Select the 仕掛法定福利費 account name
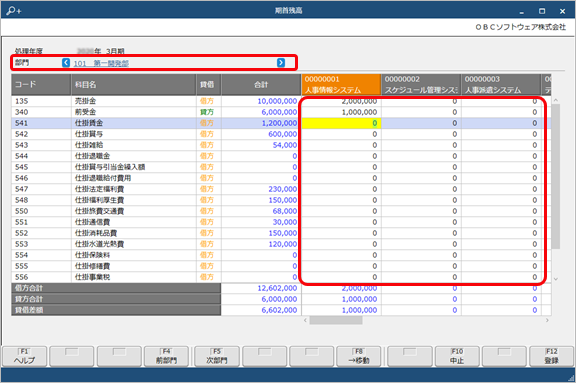This screenshot has height=383, width=576. pyautogui.click(x=99, y=189)
